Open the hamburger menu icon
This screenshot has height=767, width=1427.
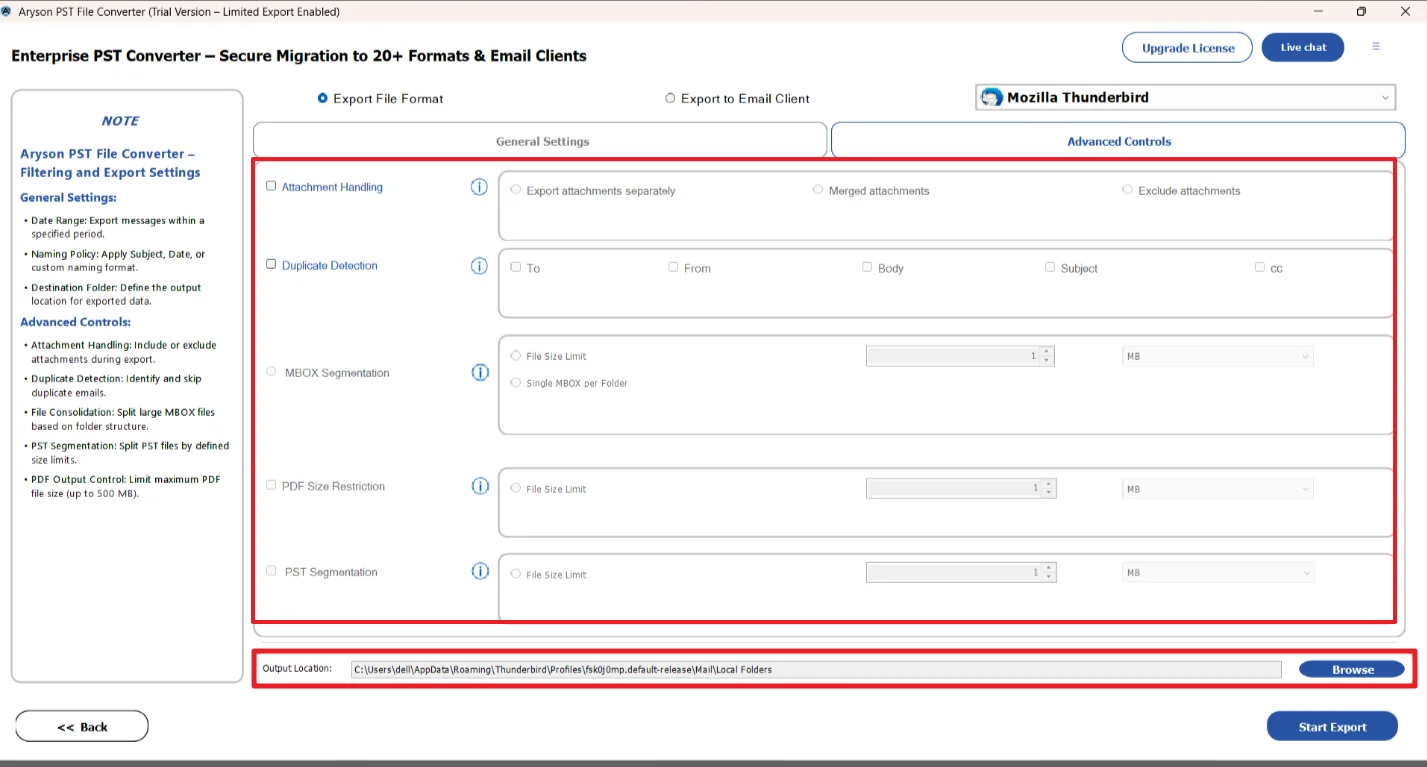[x=1376, y=47]
